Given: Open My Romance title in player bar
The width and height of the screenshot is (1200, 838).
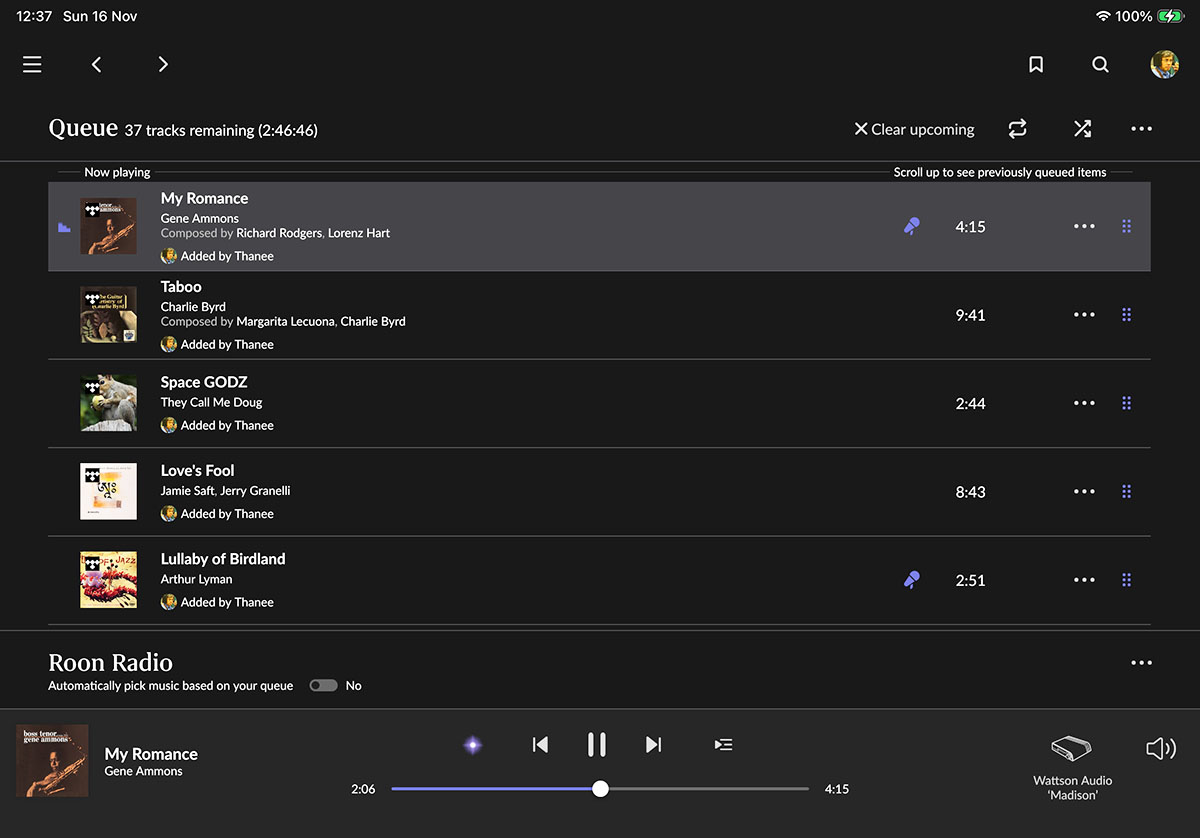Looking at the screenshot, I should (151, 754).
